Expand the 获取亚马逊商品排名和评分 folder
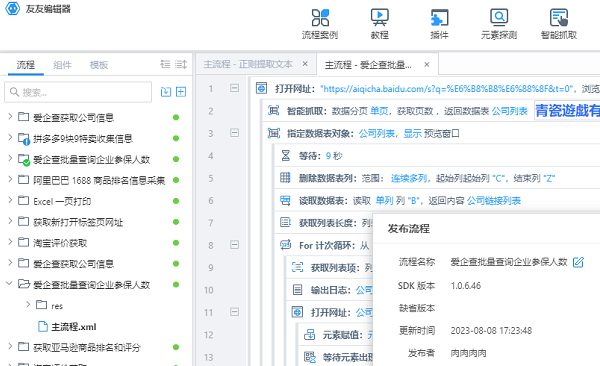The image size is (600, 366). click(10, 346)
